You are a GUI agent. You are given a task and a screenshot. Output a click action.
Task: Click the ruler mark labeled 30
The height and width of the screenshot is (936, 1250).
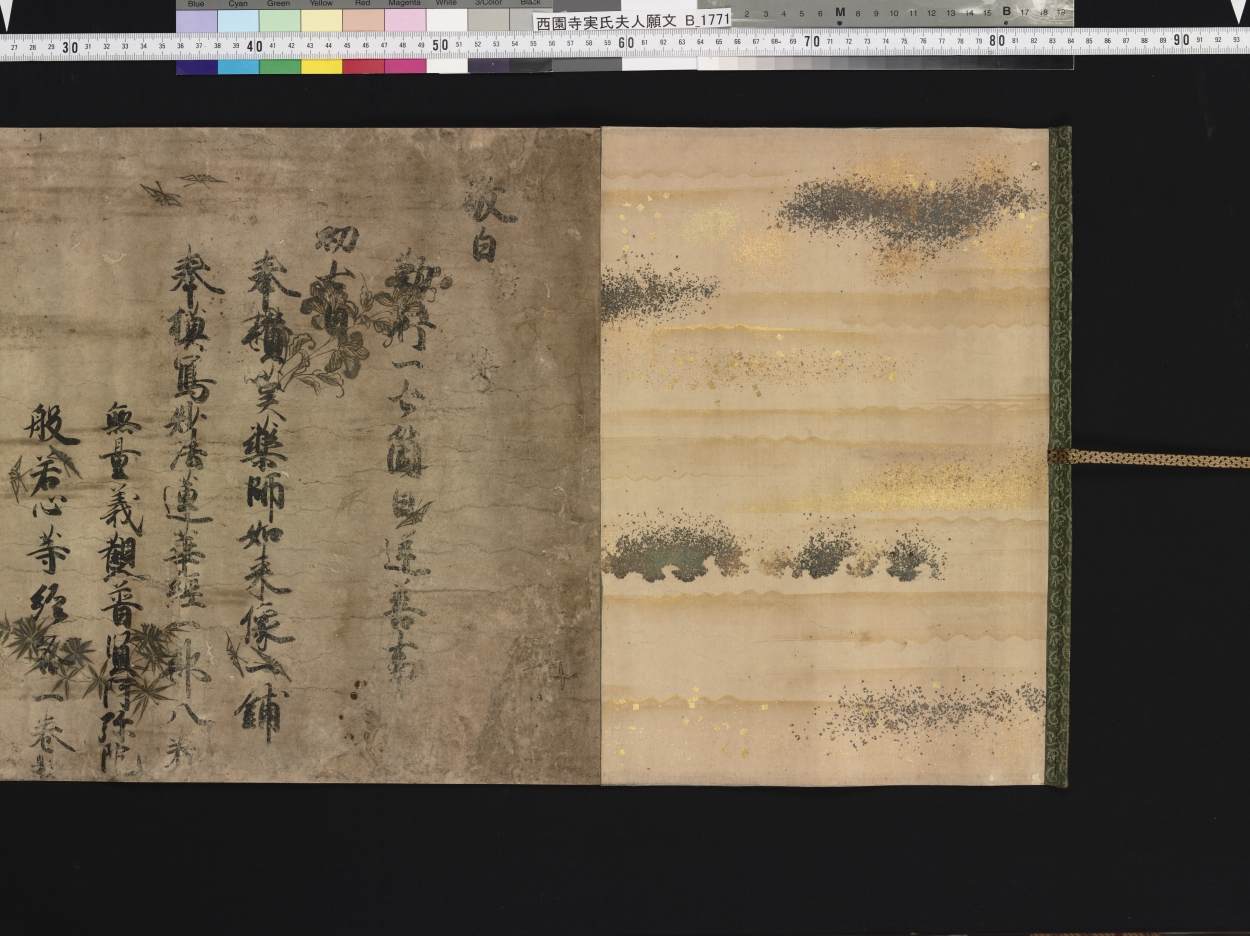pos(70,46)
